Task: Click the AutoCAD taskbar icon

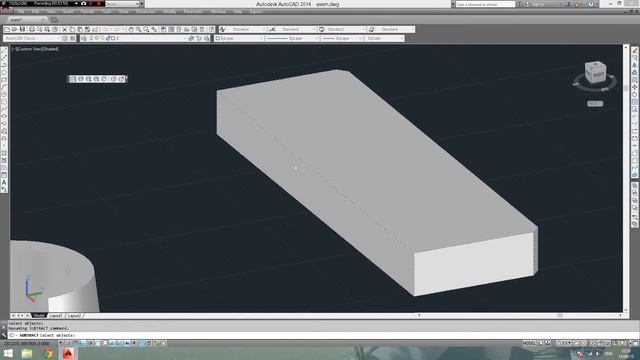Action: (x=68, y=353)
